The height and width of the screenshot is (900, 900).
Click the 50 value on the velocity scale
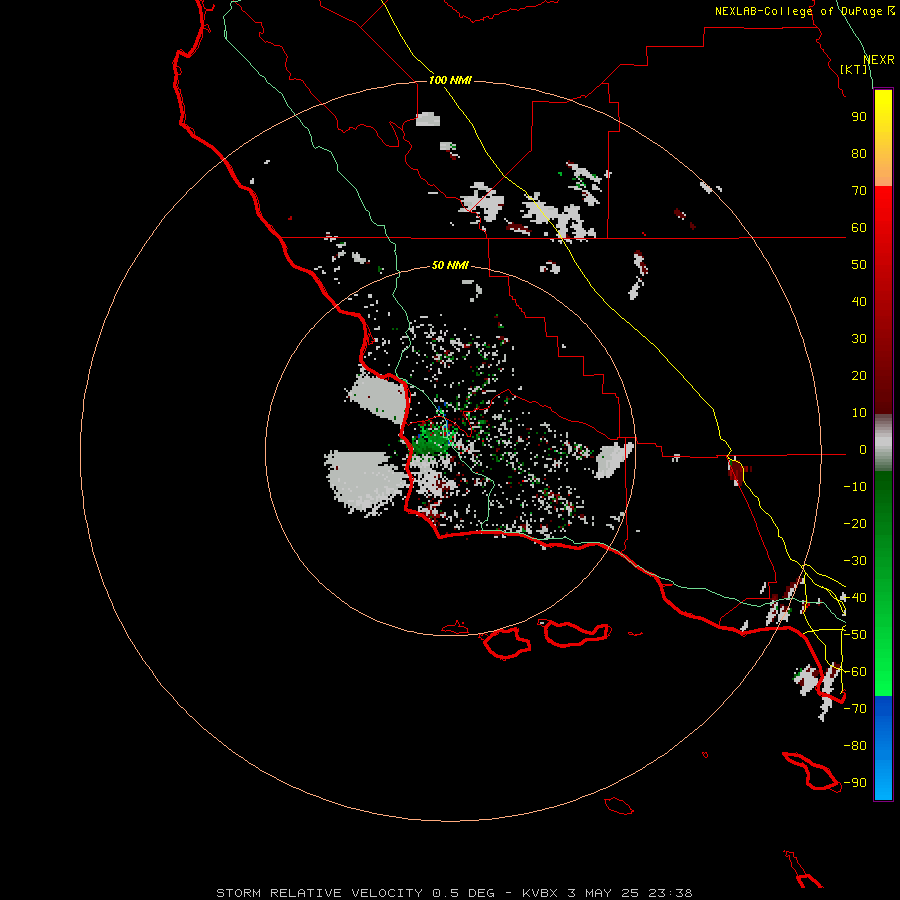point(859,265)
